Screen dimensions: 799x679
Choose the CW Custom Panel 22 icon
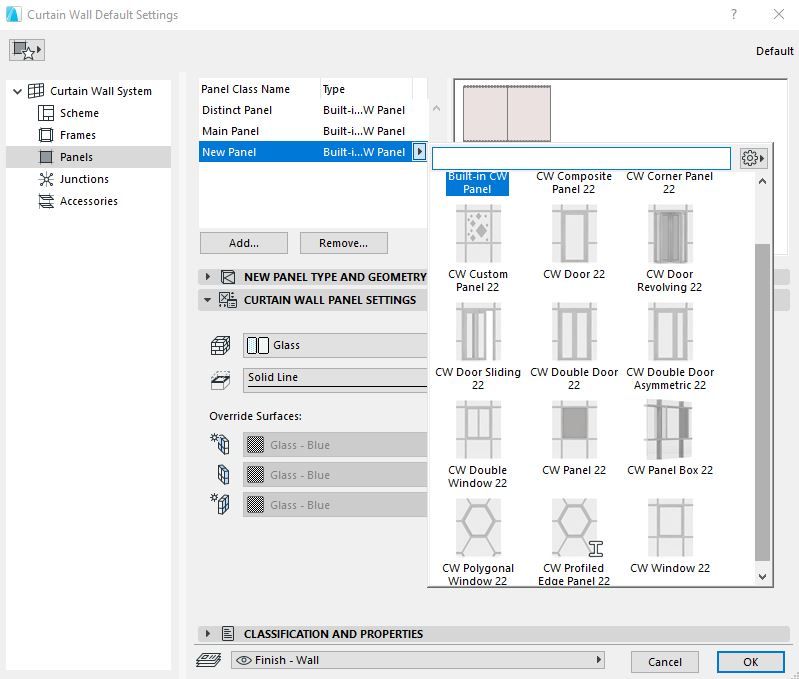[477, 235]
